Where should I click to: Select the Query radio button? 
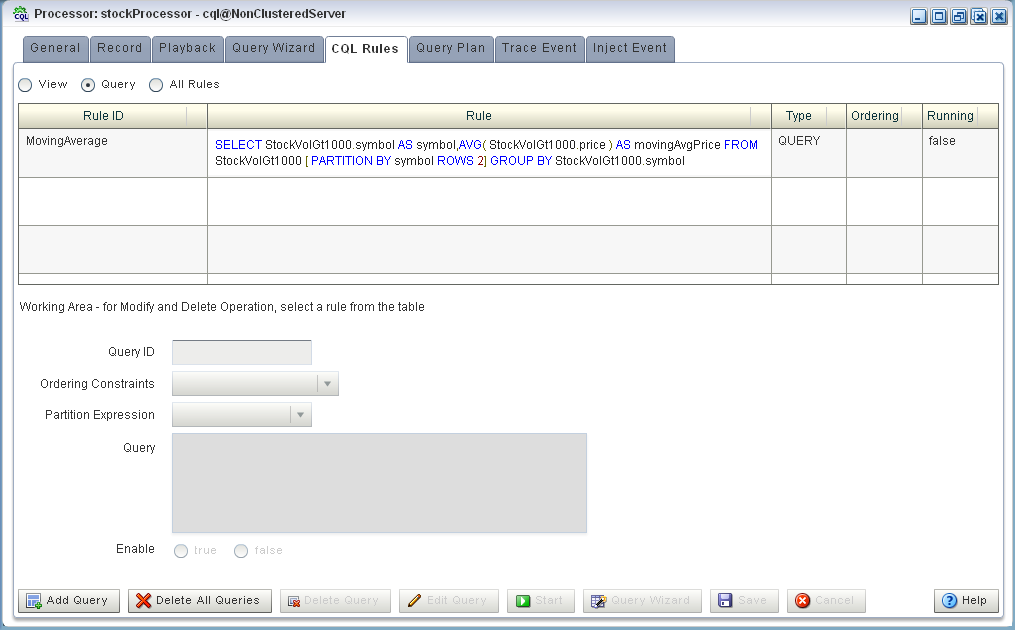[86, 84]
